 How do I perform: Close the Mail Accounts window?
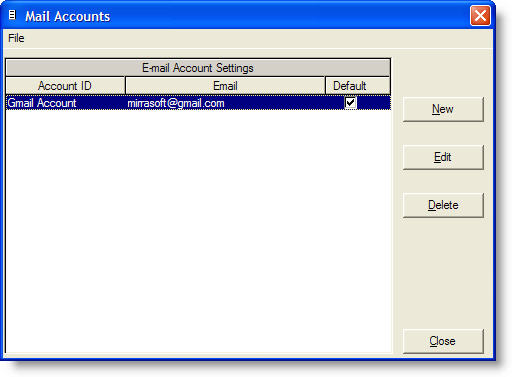480,15
